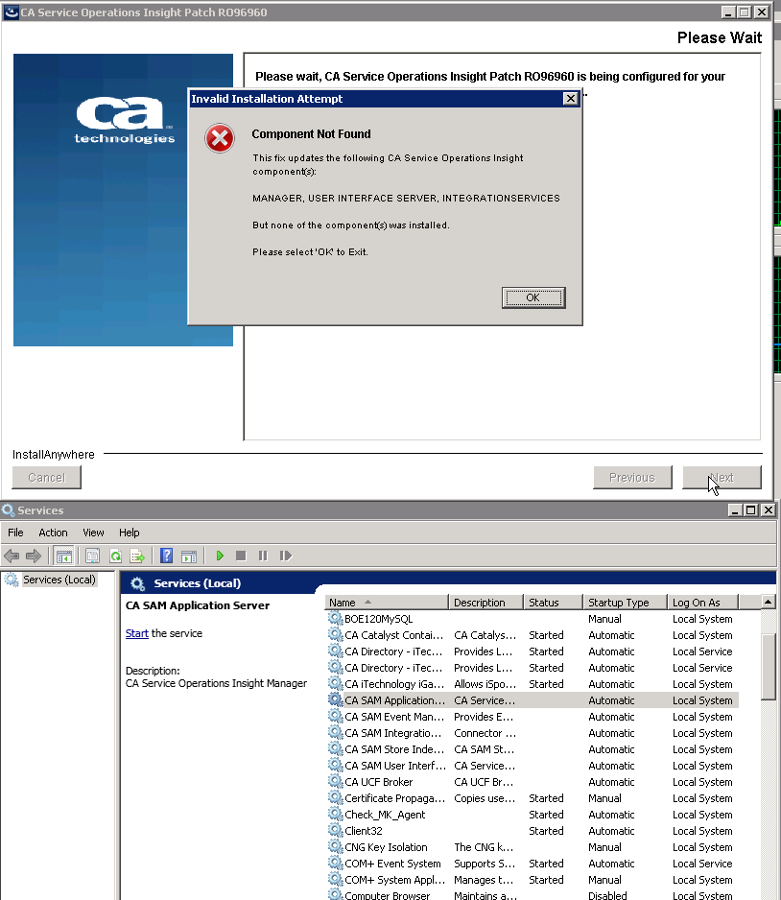Select the COM+ Event System service
The width and height of the screenshot is (781, 900).
click(532, 863)
